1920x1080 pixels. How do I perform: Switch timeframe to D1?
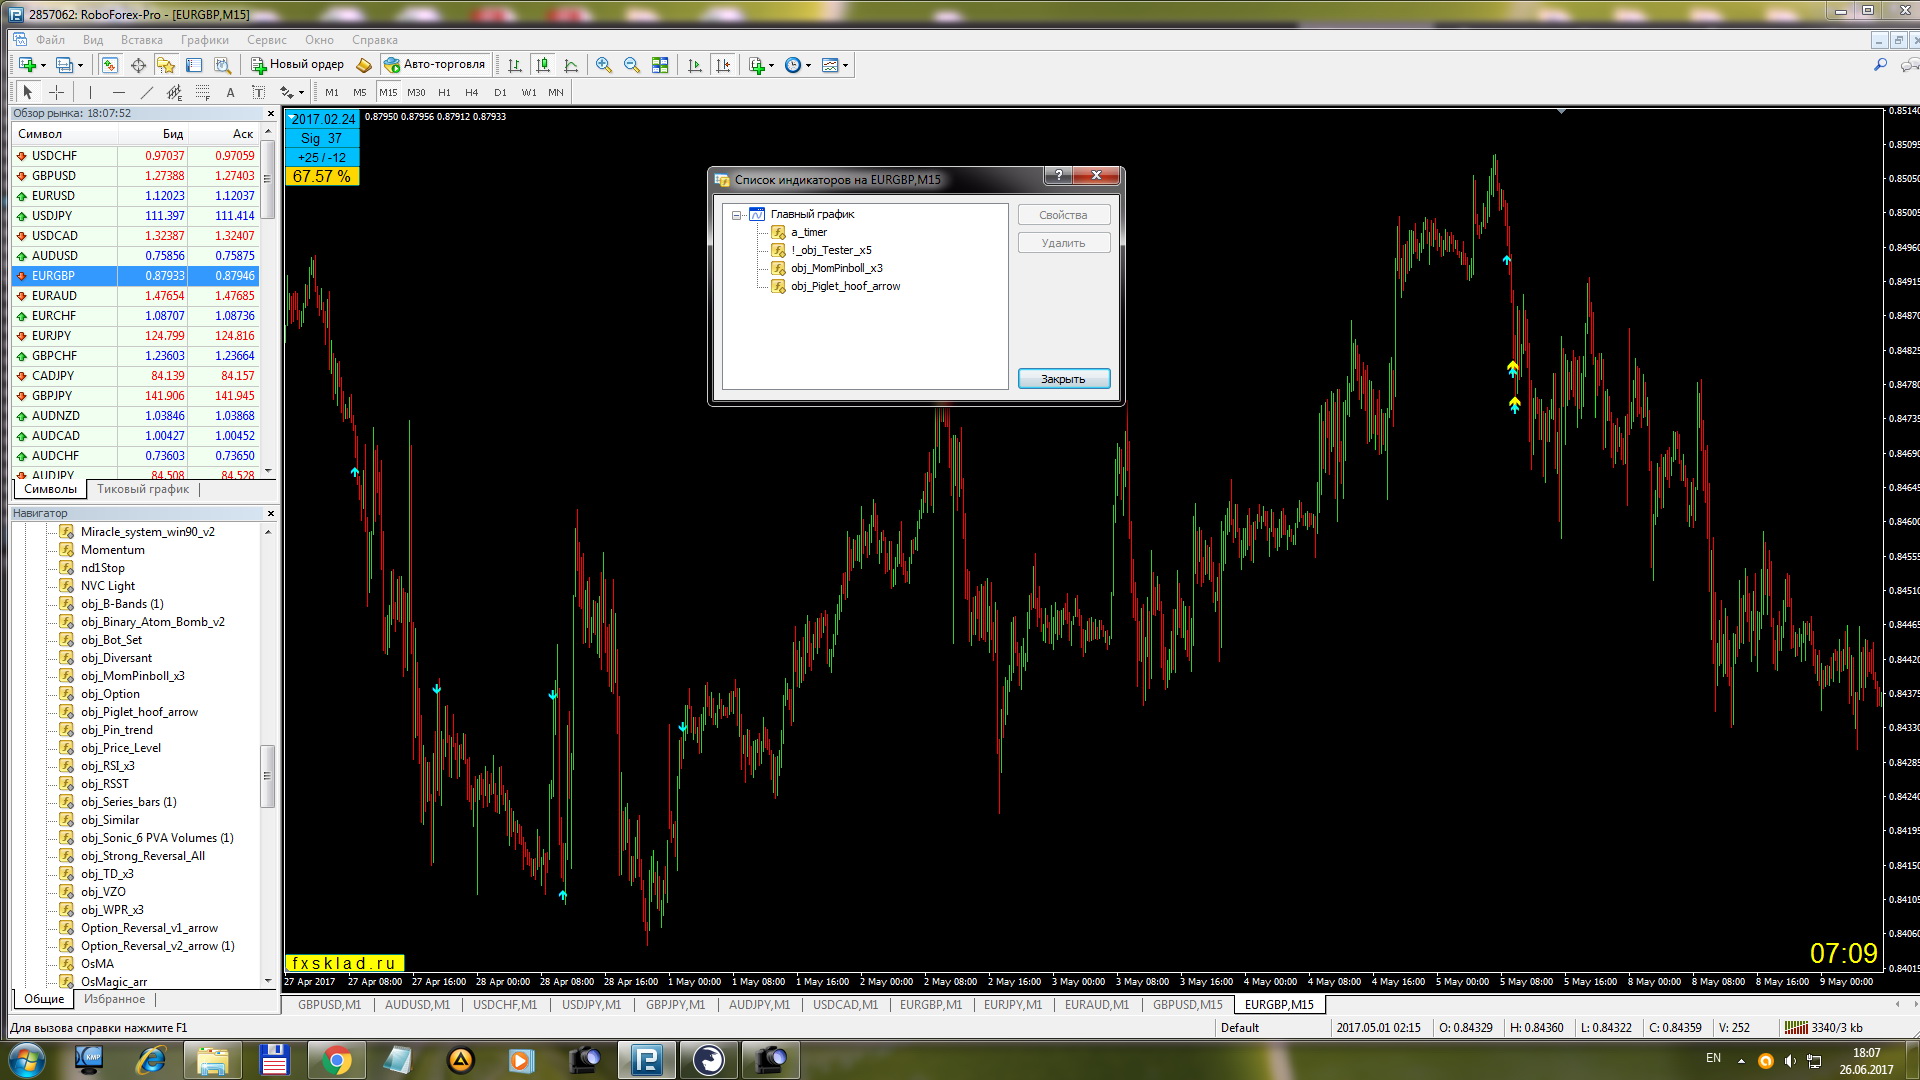coord(500,92)
